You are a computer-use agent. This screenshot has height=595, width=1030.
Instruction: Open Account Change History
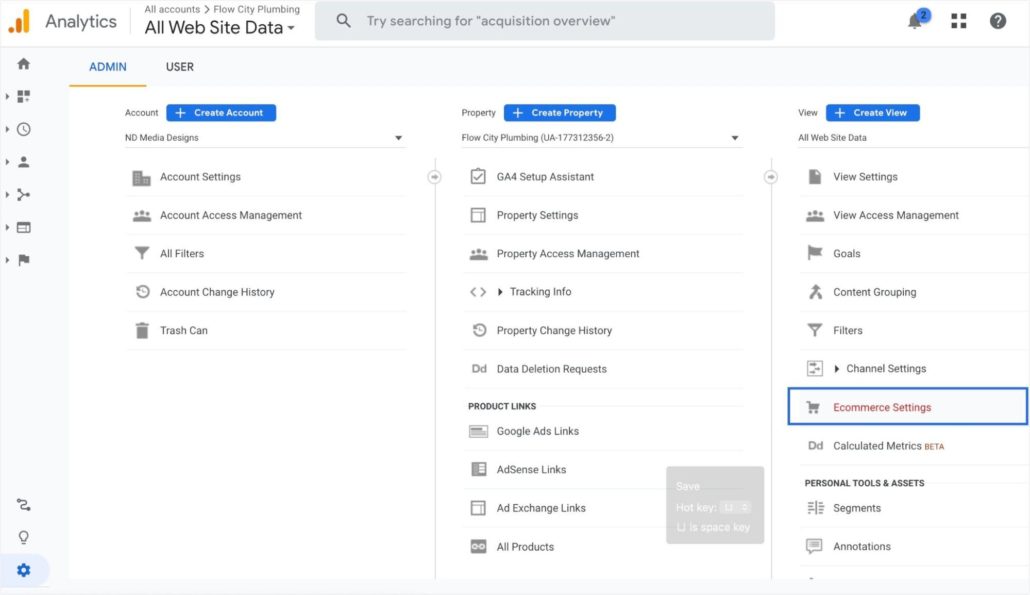tap(217, 292)
